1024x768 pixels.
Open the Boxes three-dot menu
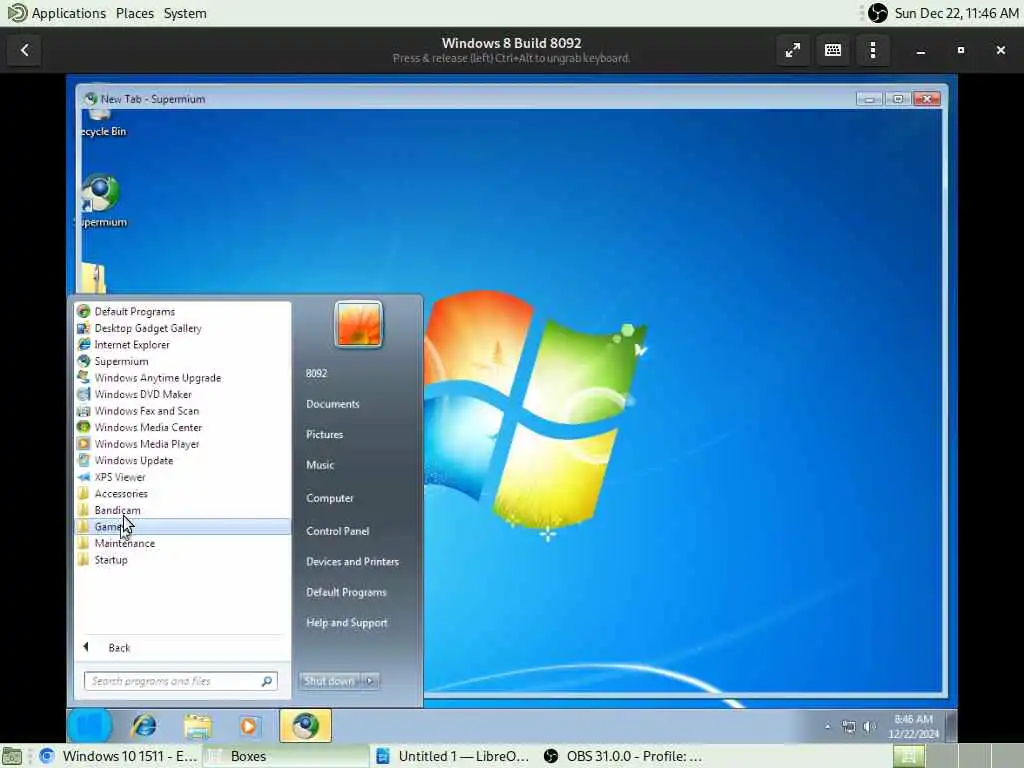tap(872, 50)
